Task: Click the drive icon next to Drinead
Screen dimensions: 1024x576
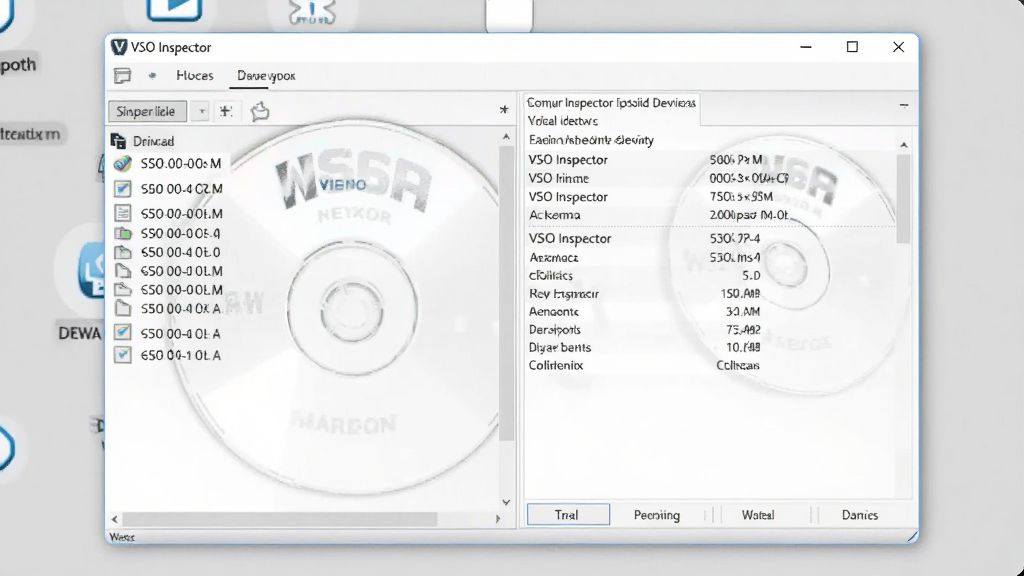Action: (x=118, y=141)
